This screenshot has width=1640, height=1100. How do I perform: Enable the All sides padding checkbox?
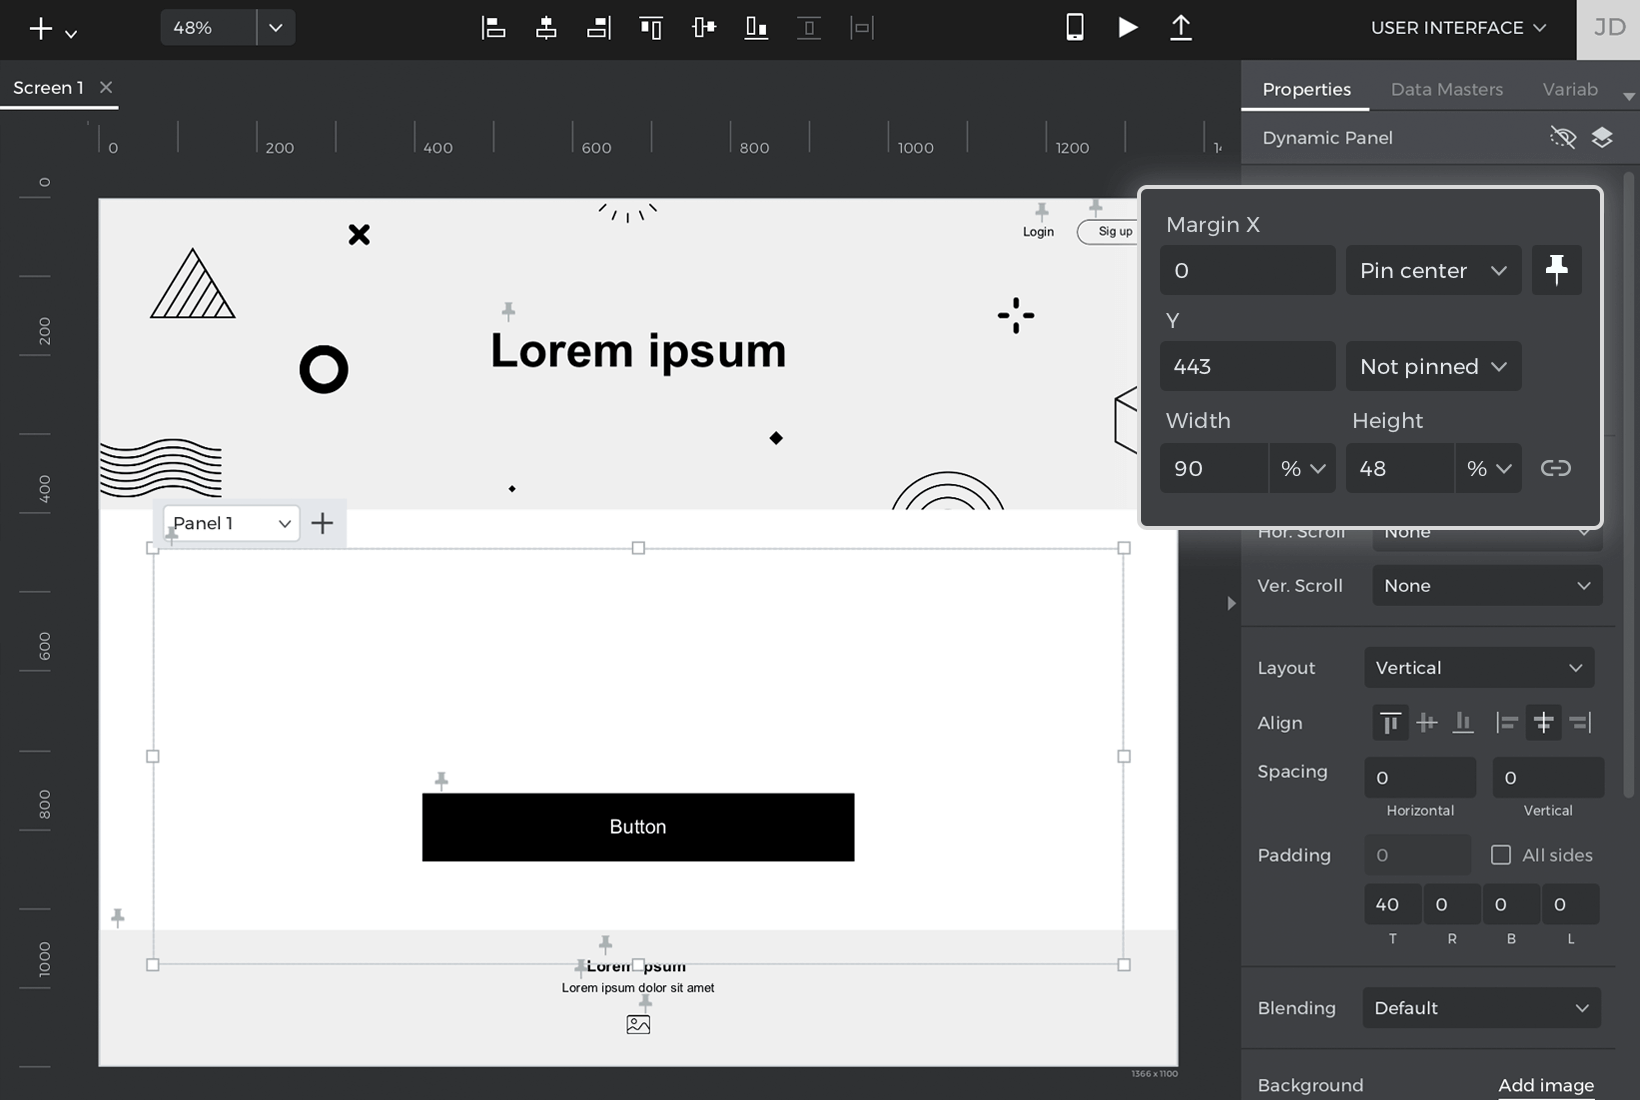[1501, 854]
